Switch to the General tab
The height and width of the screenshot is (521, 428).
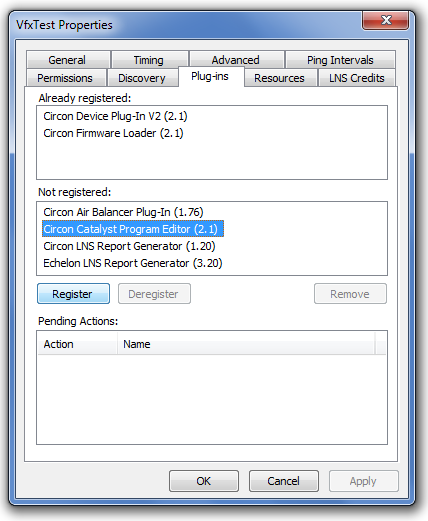pyautogui.click(x=68, y=60)
